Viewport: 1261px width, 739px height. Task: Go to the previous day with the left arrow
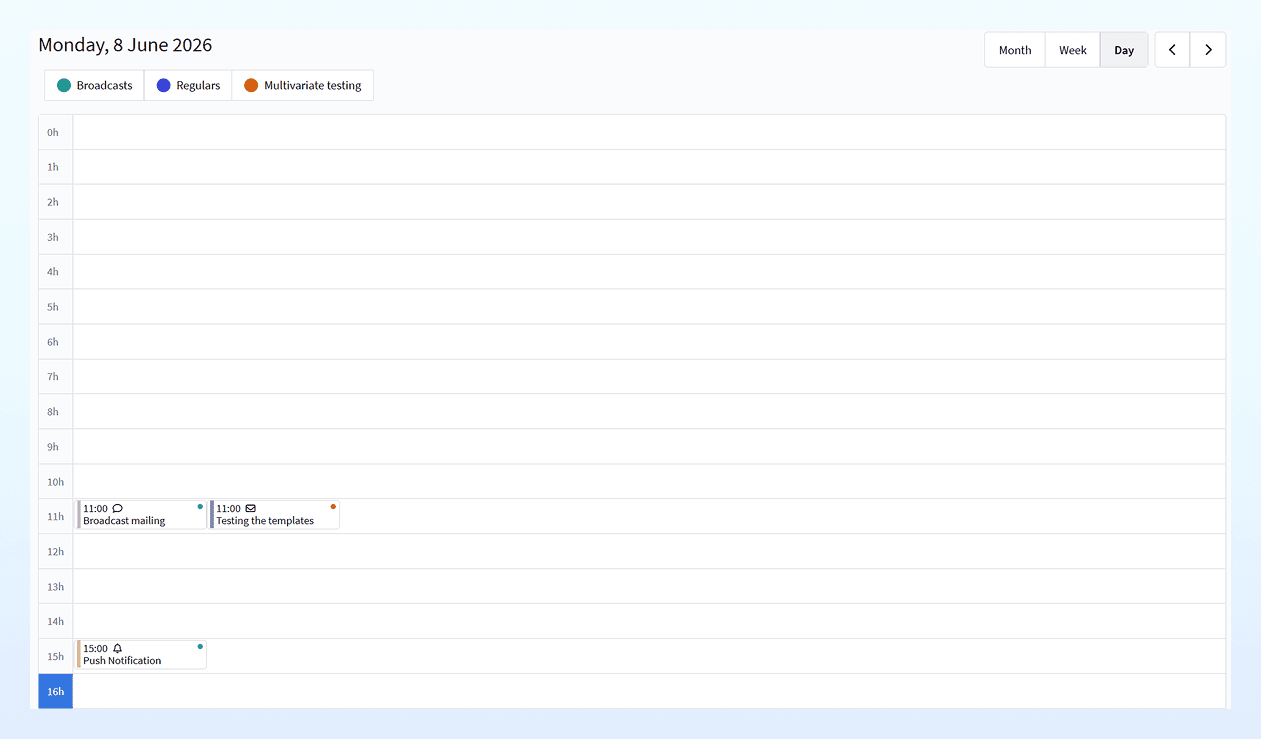coord(1172,50)
